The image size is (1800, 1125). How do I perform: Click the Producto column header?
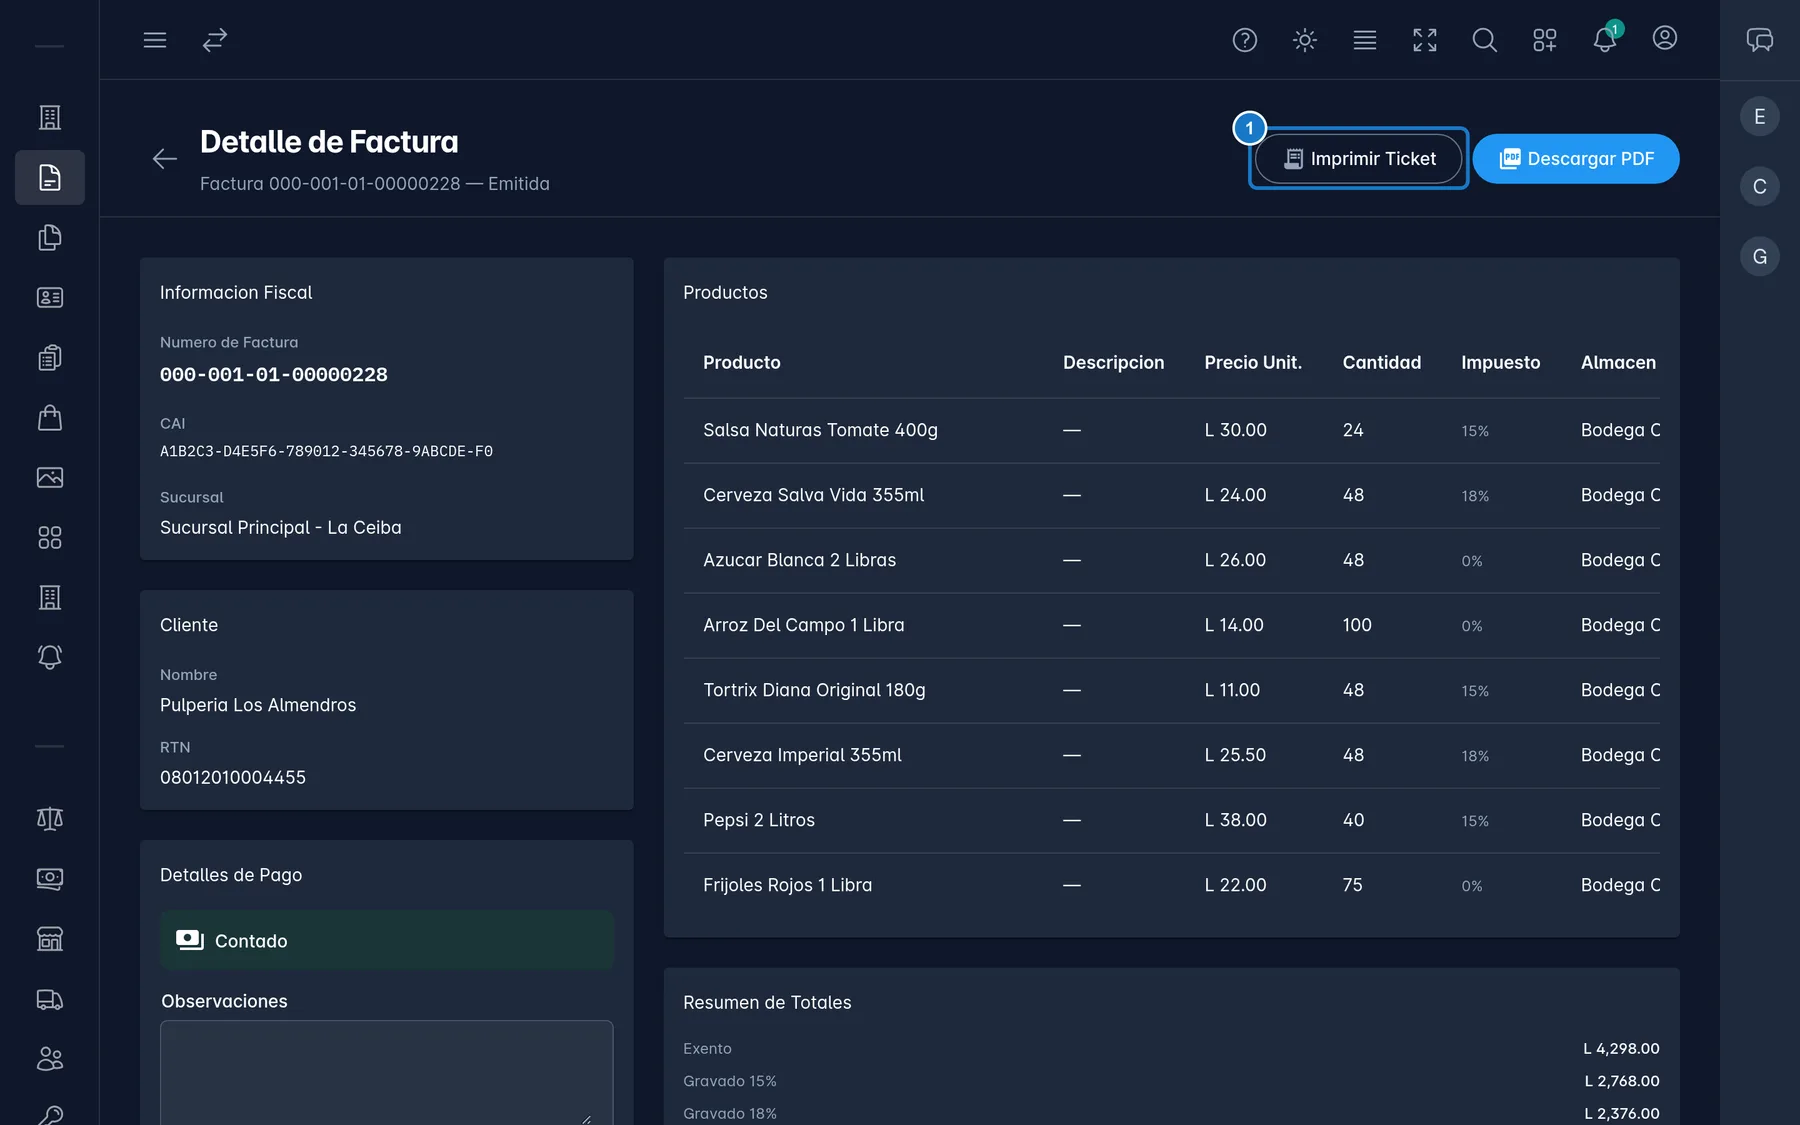[742, 363]
